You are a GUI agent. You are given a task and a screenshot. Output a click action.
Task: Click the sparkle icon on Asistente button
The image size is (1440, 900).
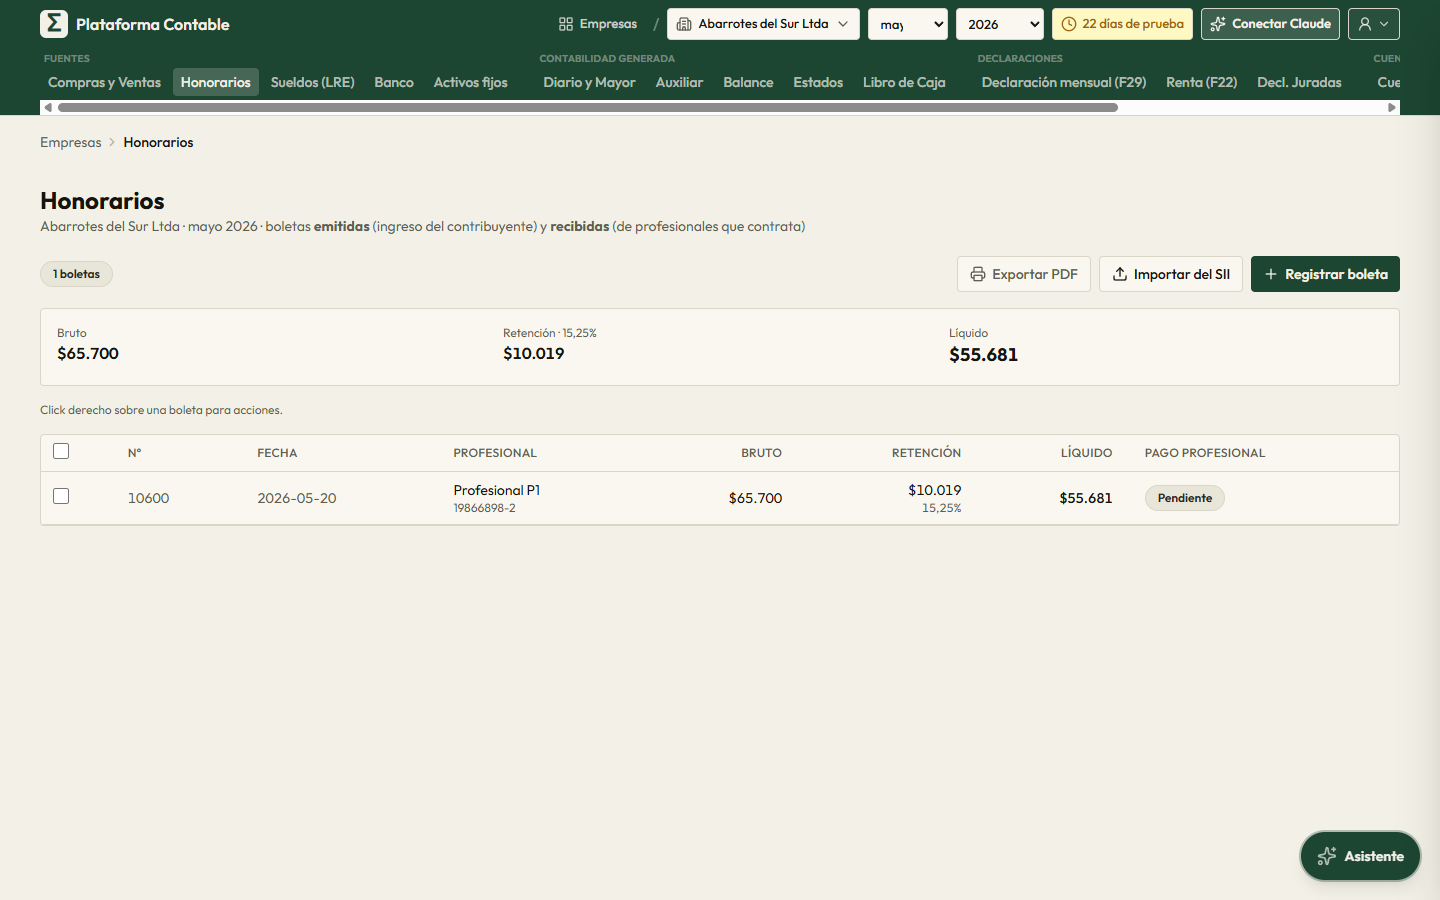(x=1327, y=856)
